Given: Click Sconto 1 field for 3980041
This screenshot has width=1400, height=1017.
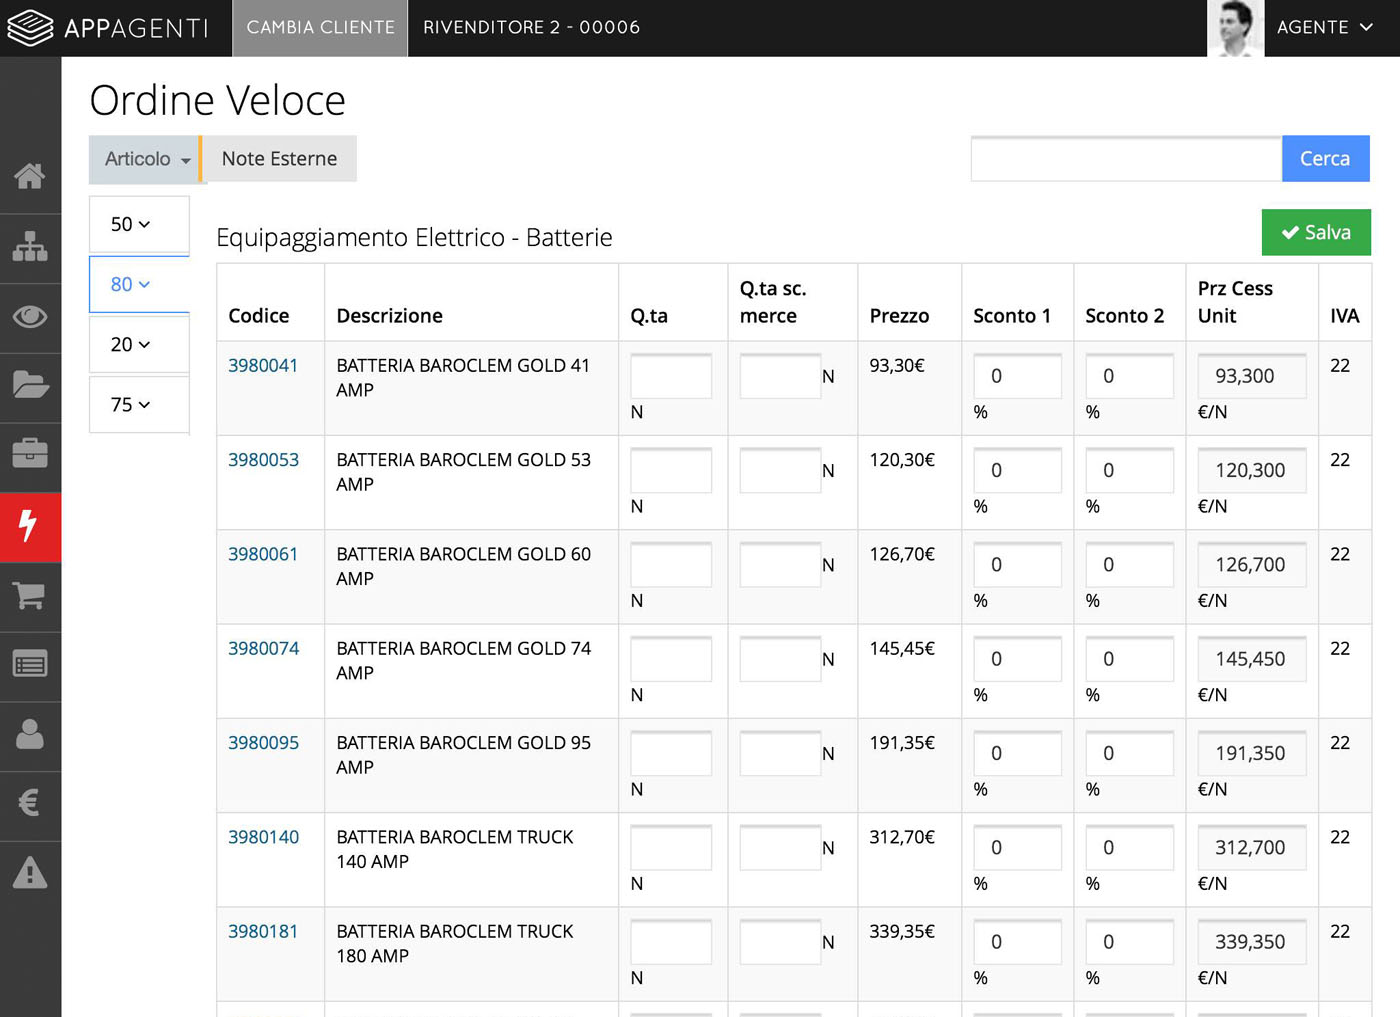Looking at the screenshot, I should [1018, 376].
